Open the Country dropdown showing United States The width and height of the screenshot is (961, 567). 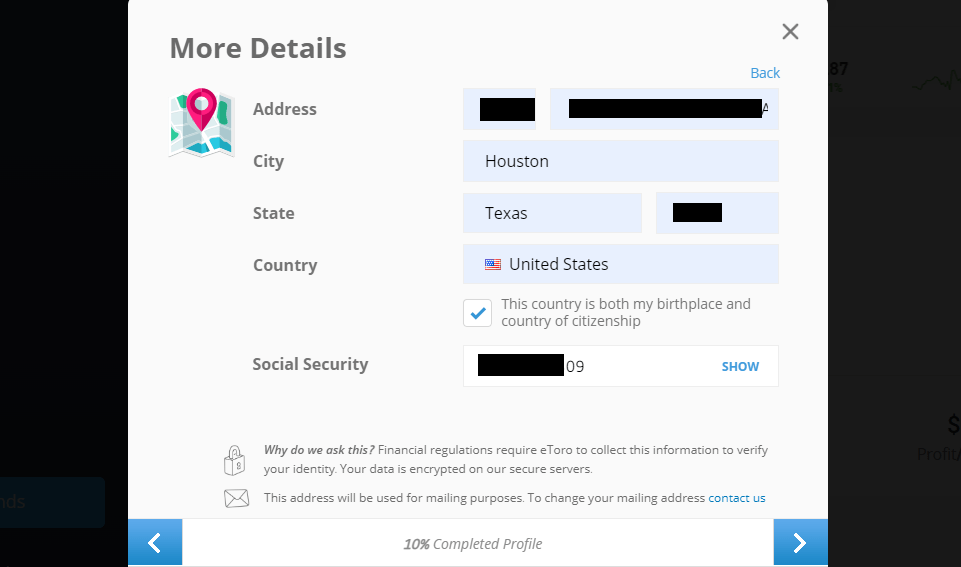tap(620, 265)
